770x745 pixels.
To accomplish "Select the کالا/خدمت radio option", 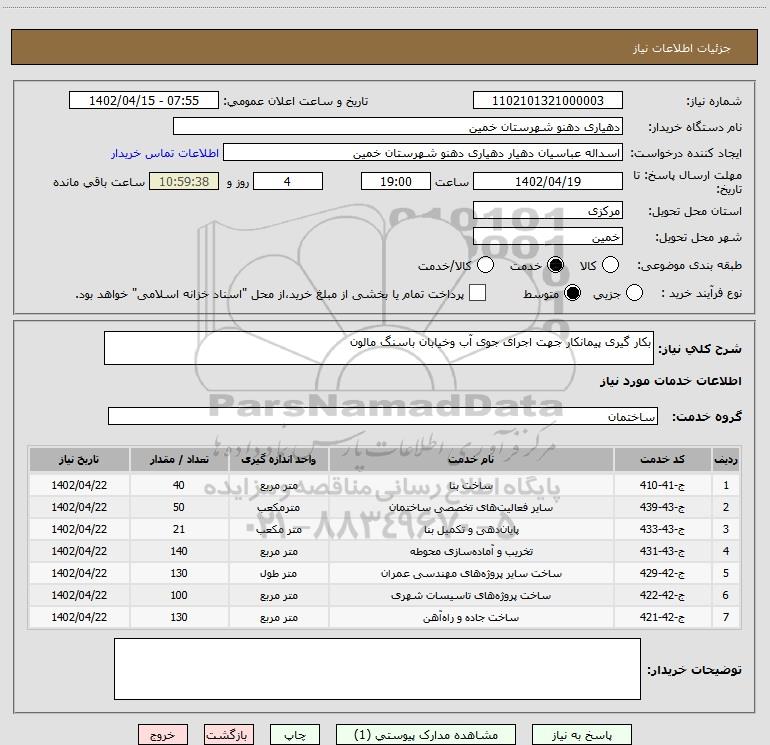I will pyautogui.click(x=486, y=265).
